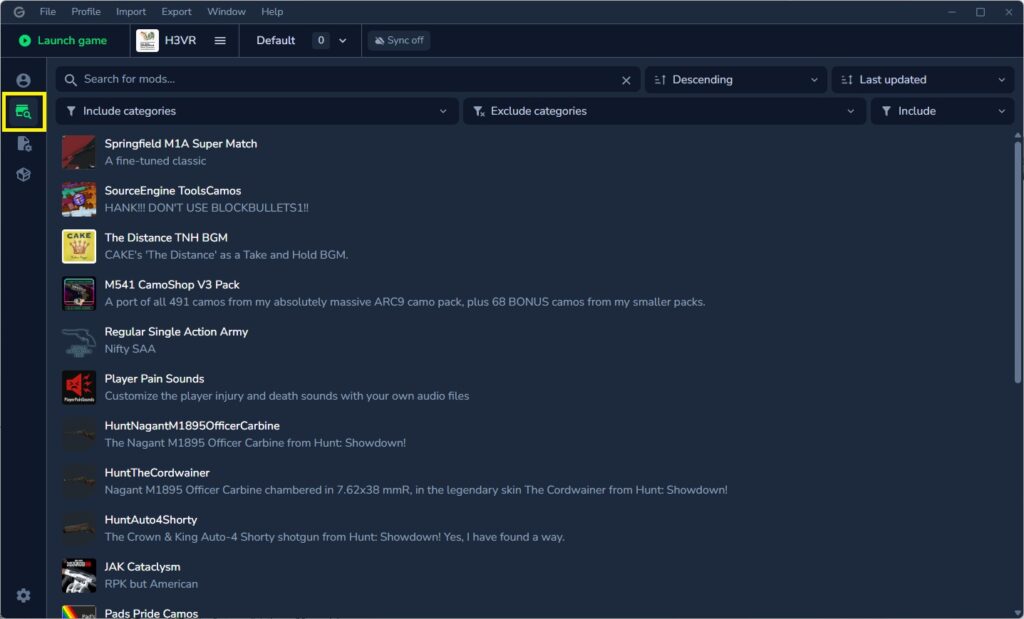The width and height of the screenshot is (1024, 619).
Task: Open the Last updated sort dropdown
Action: pos(921,79)
